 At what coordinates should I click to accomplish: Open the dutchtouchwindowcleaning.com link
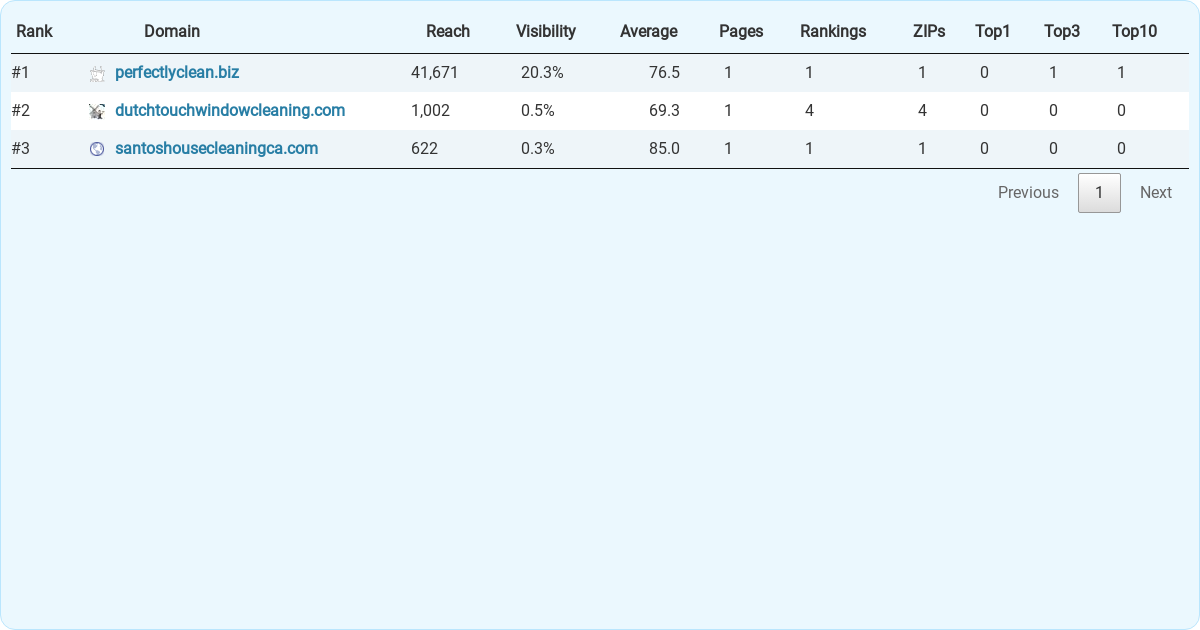pos(230,110)
